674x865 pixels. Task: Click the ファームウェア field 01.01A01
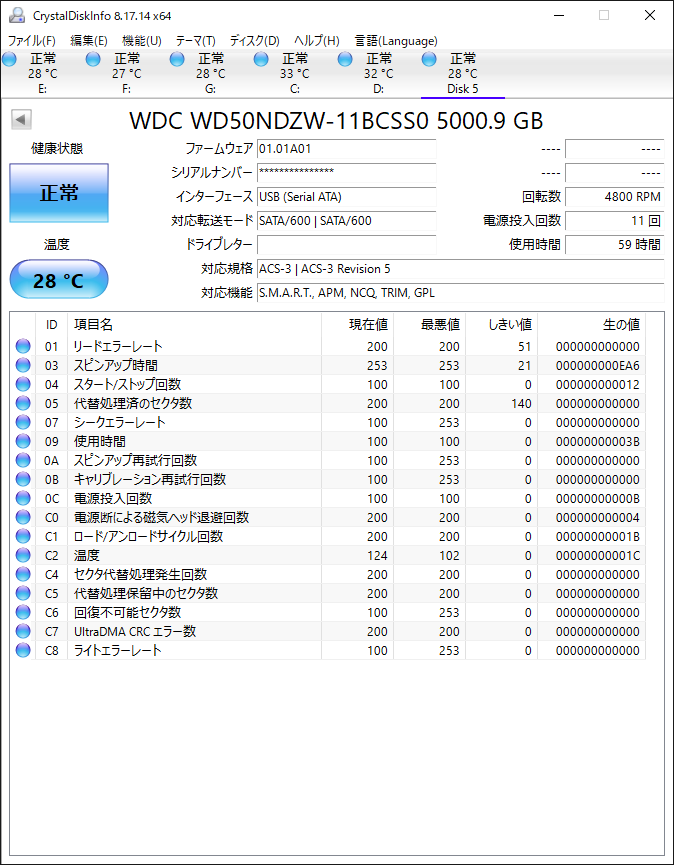346,149
